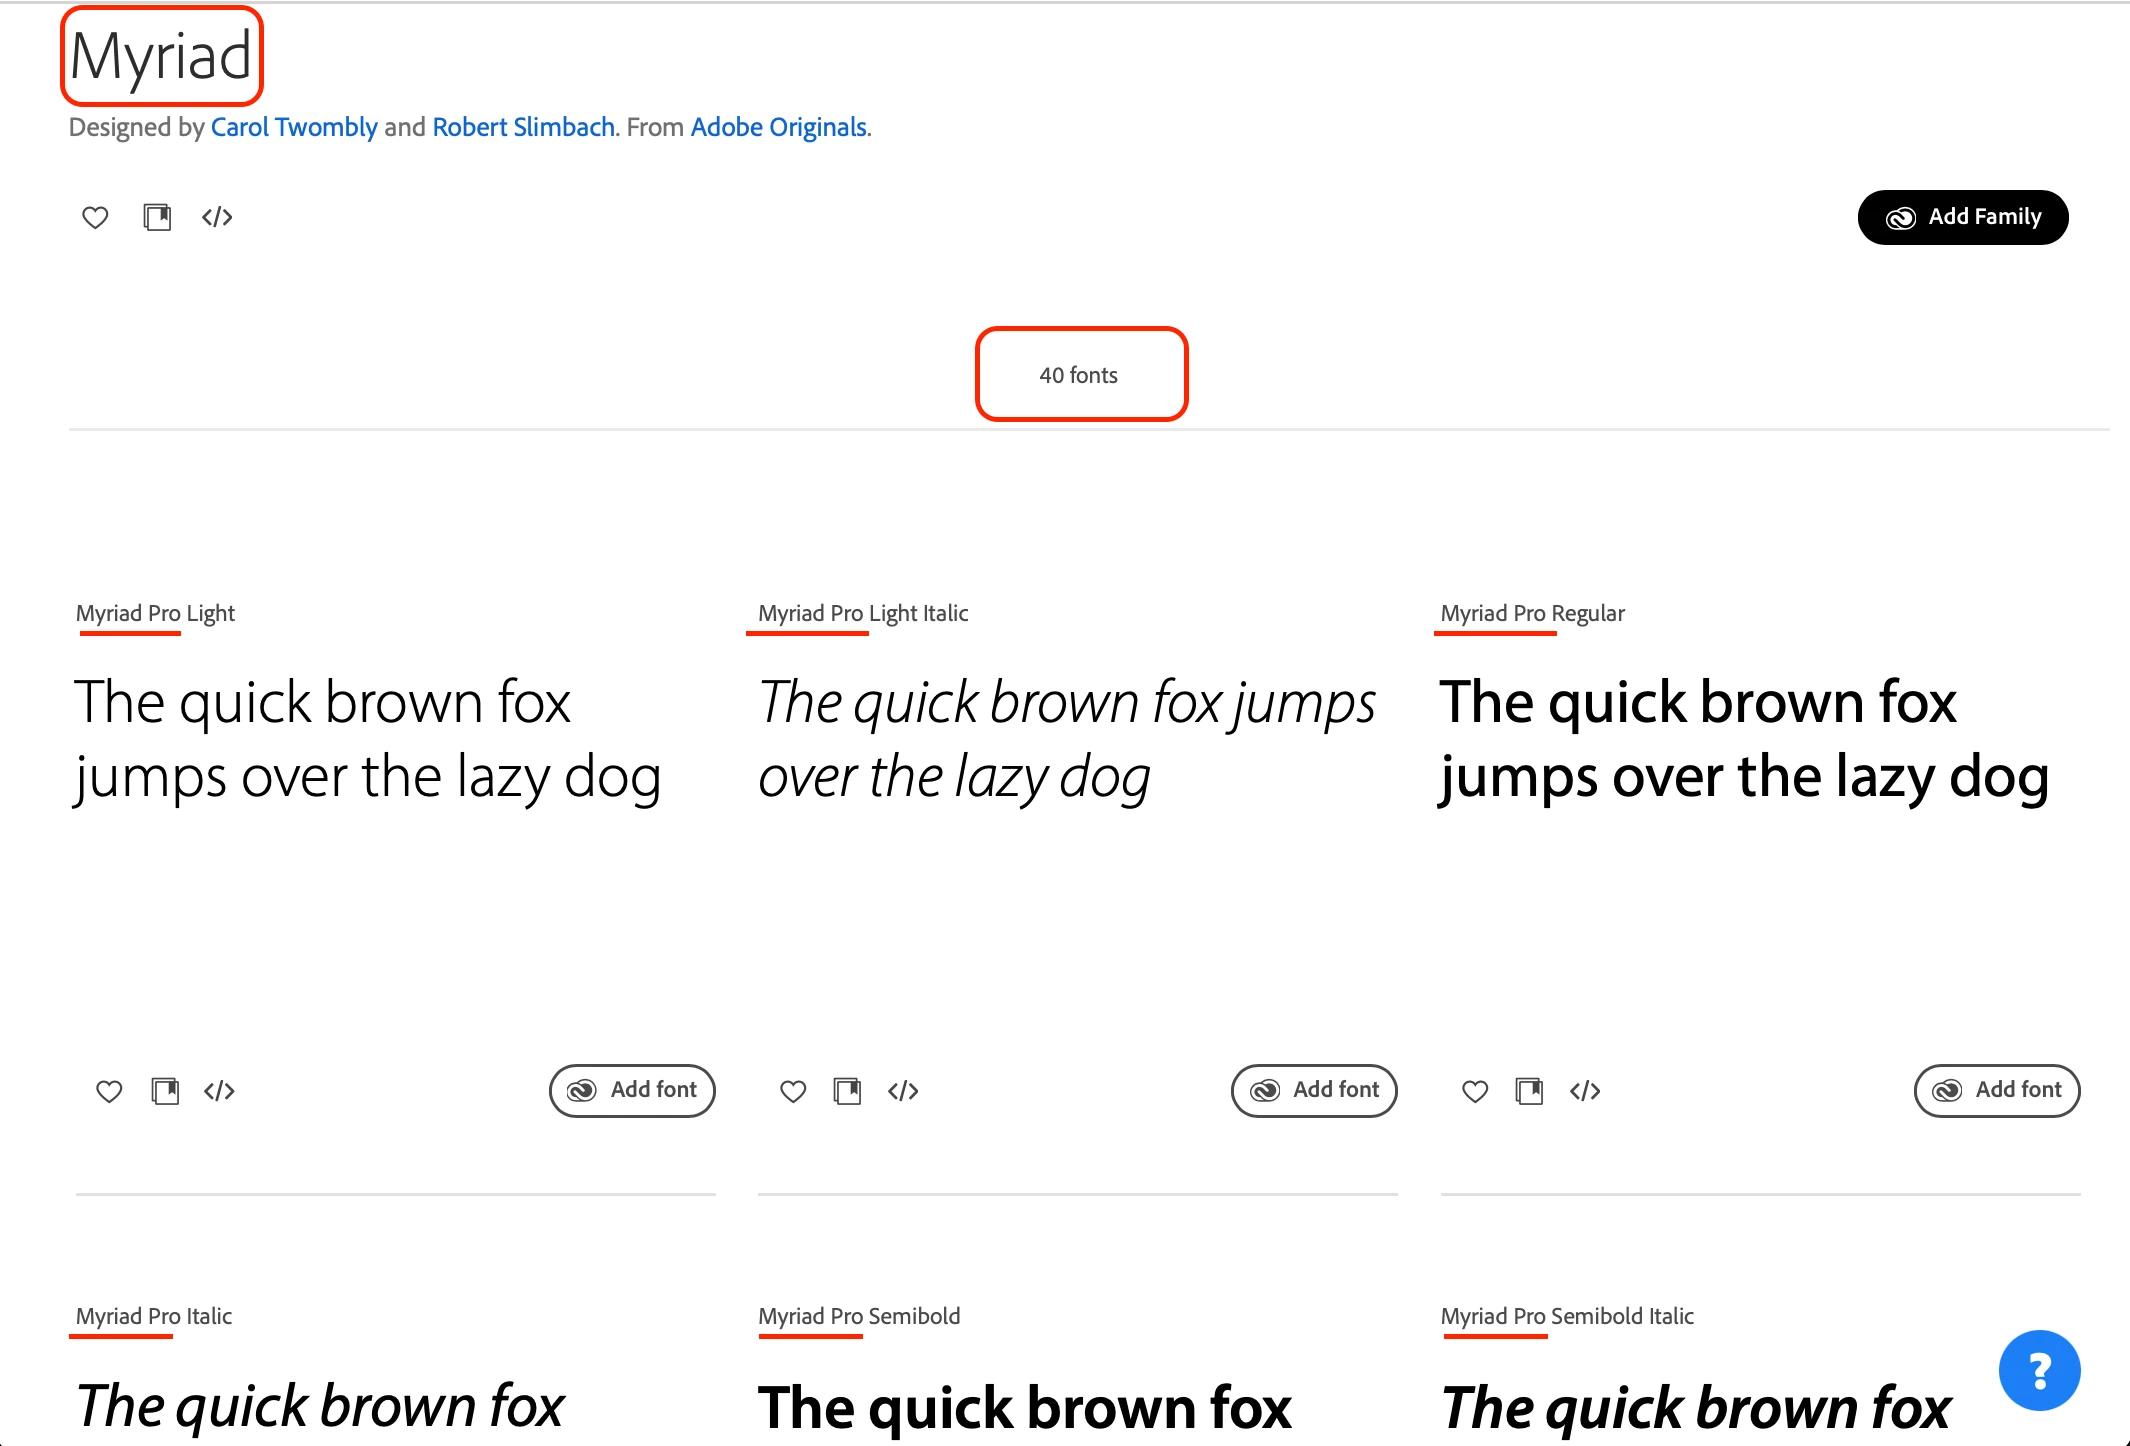Screen dimensions: 2130x1446
Task: Favorite the Myriad family with heart icon
Action: 95,217
